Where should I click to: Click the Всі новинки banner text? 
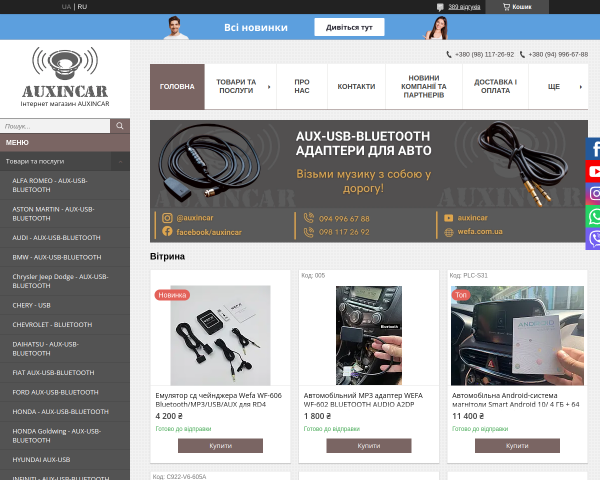click(x=256, y=28)
